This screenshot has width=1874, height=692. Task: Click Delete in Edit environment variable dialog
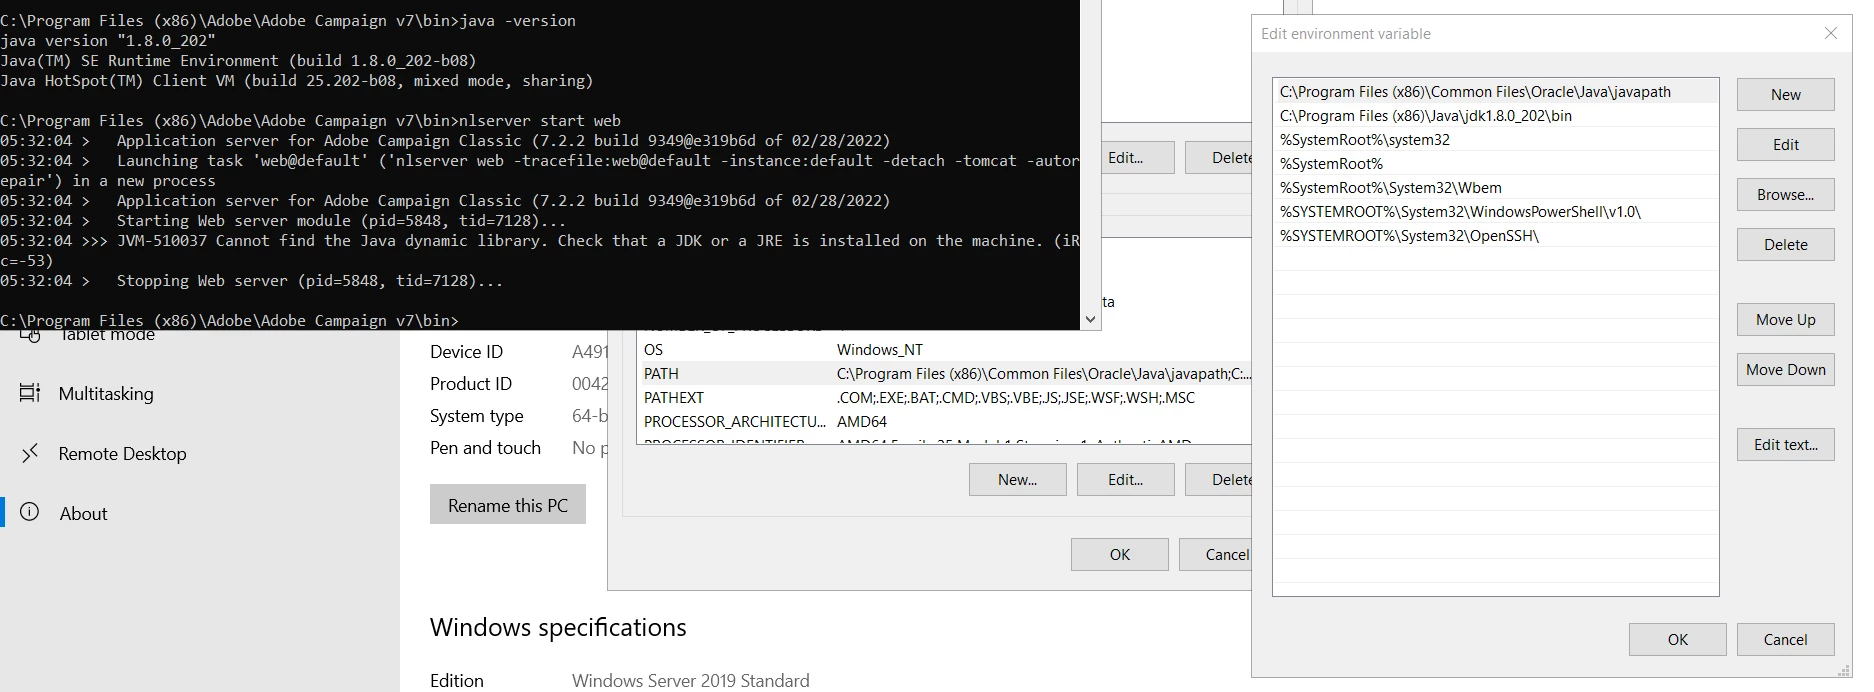point(1785,245)
